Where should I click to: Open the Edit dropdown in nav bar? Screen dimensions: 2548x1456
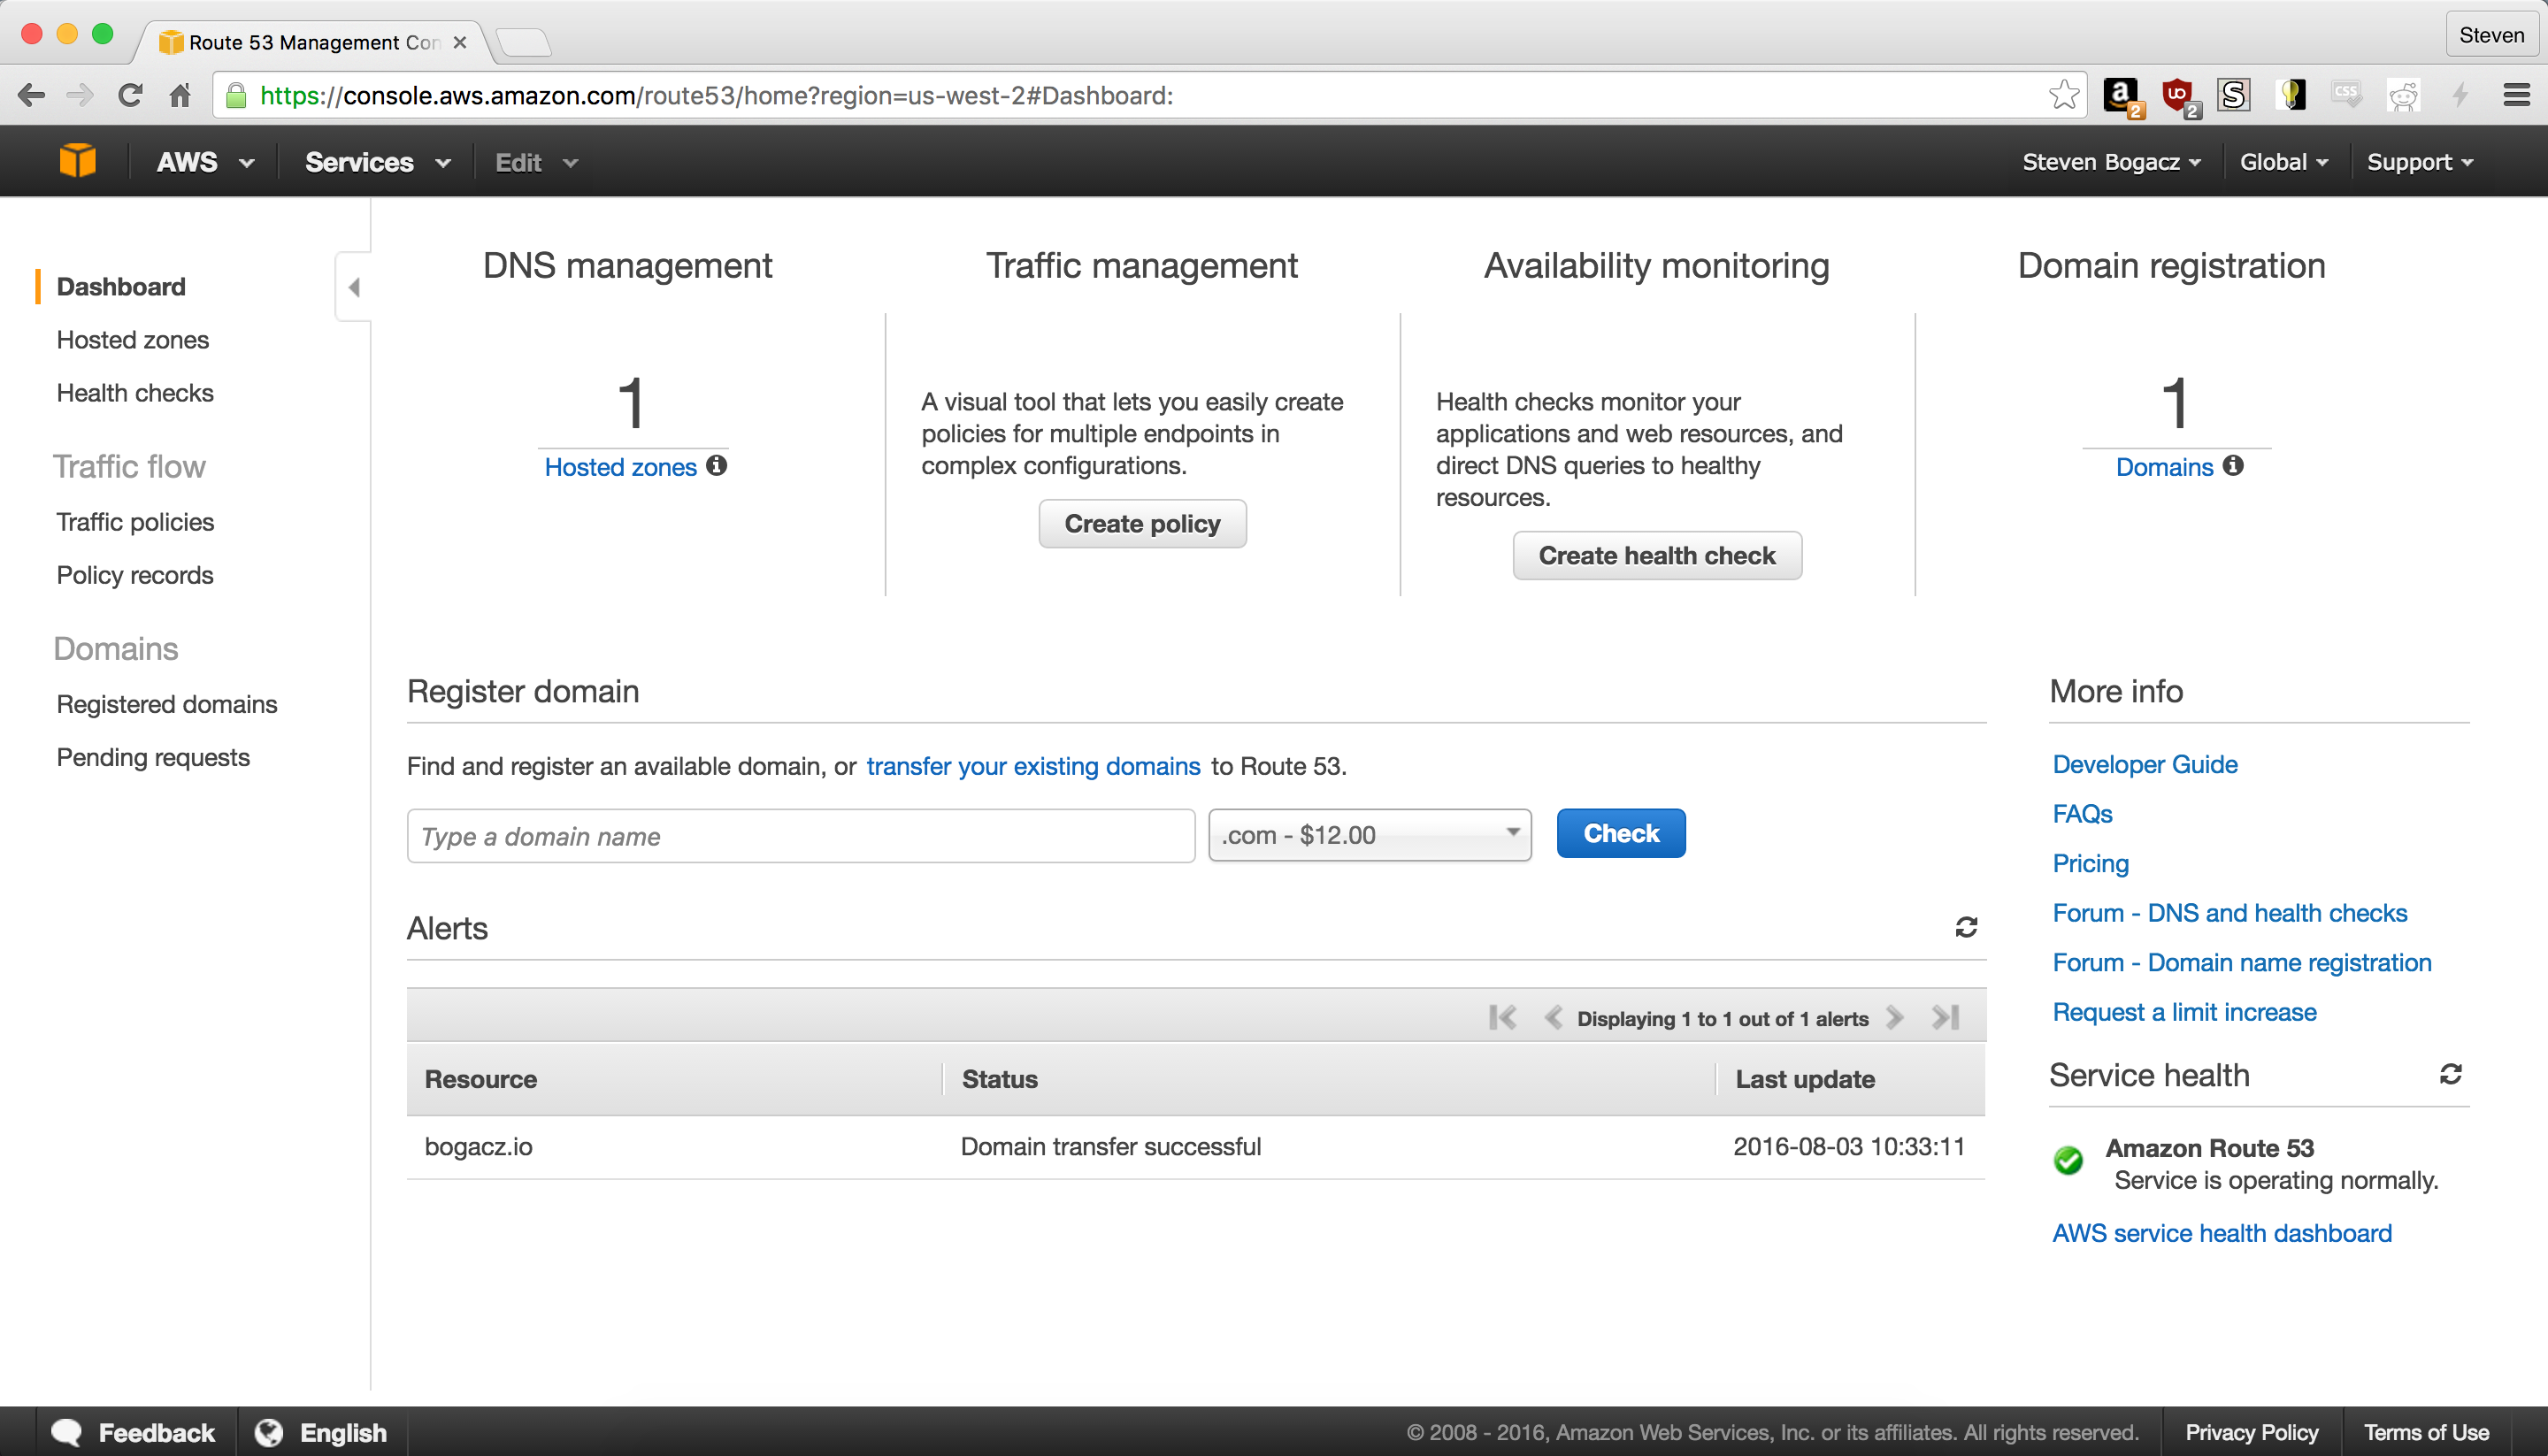click(x=536, y=162)
